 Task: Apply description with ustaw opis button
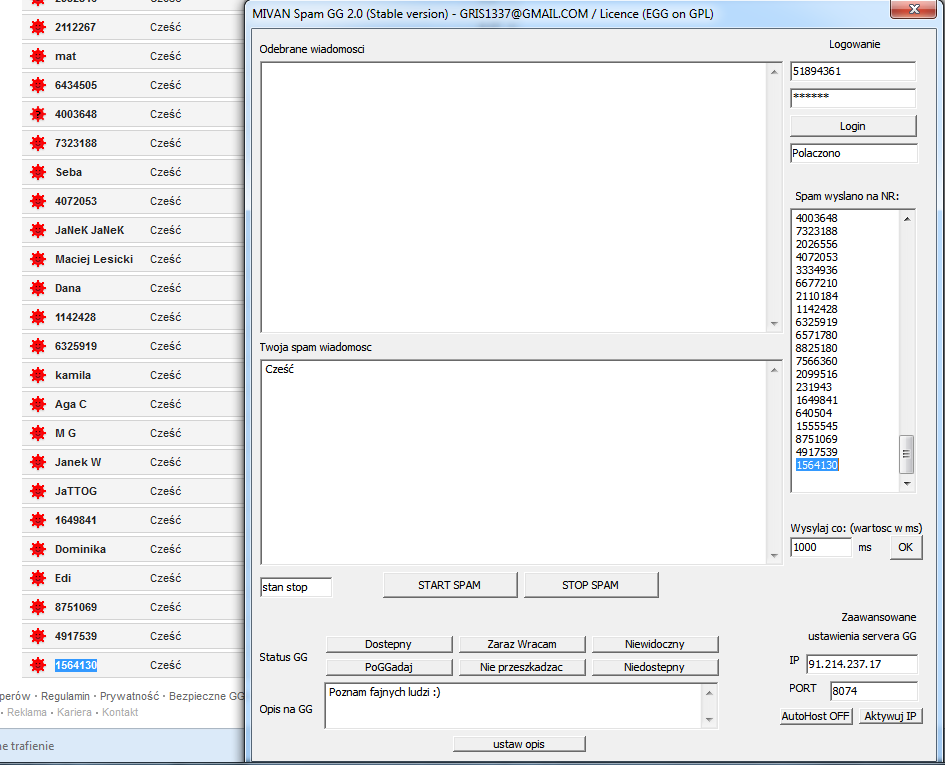pos(519,744)
